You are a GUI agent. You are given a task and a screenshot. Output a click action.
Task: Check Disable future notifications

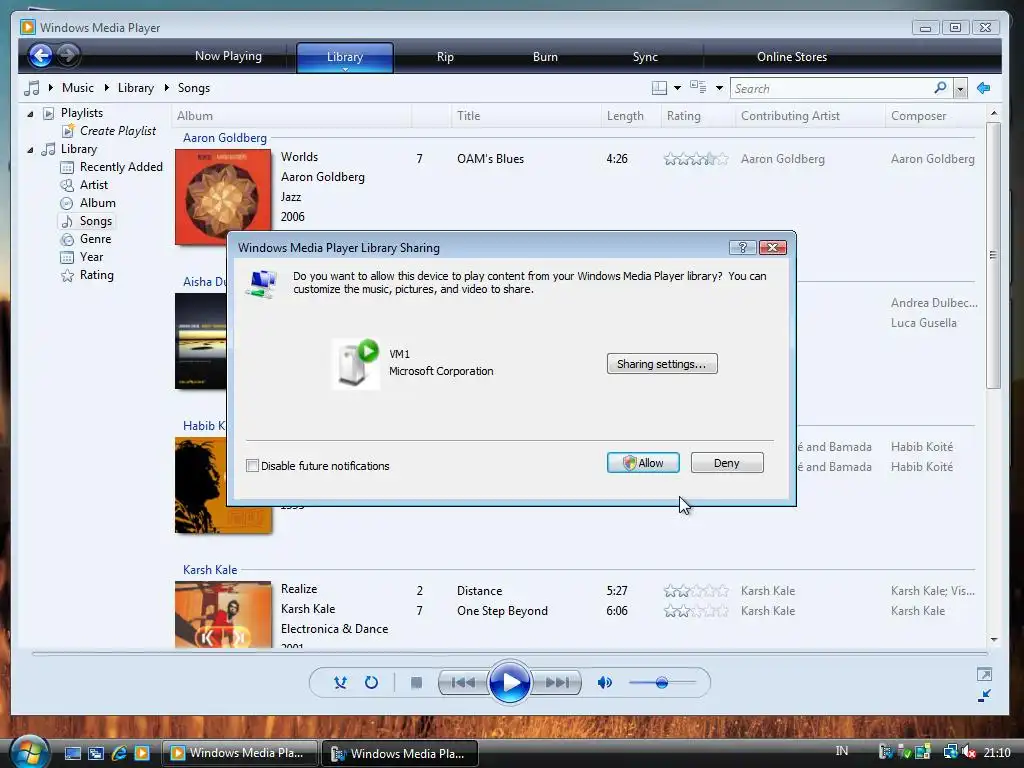coord(253,466)
